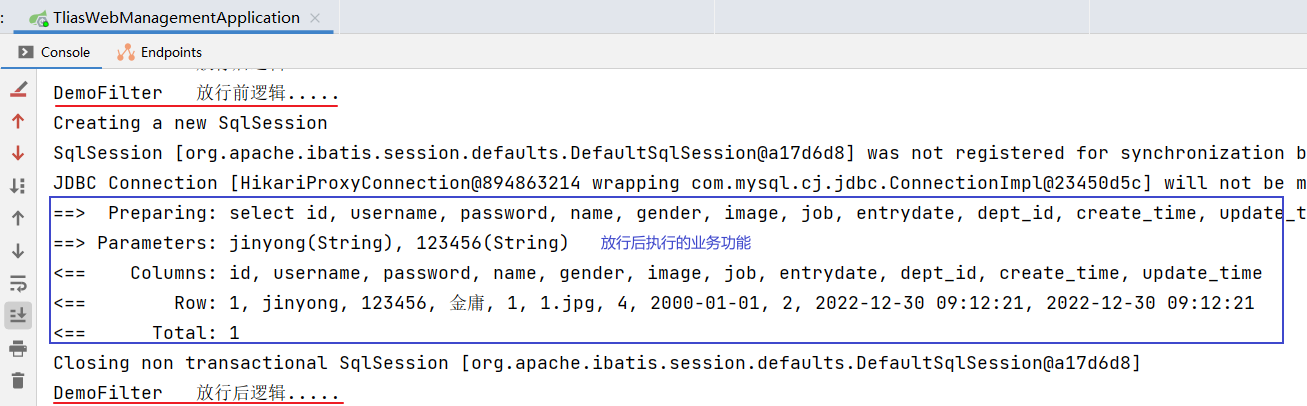1307x406 pixels.
Task: Select the TliasWebManagementApplication run tab
Action: pos(165,17)
